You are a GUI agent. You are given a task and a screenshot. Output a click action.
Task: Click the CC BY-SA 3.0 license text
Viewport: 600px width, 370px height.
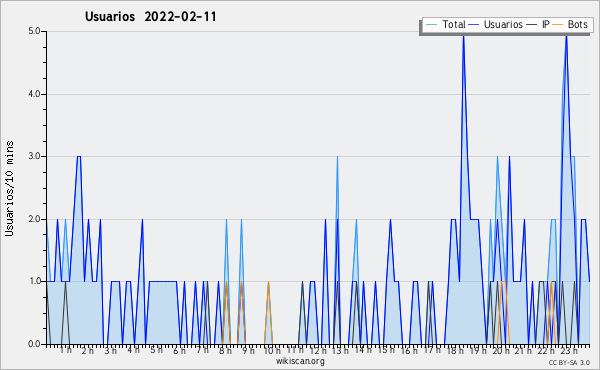tap(569, 362)
